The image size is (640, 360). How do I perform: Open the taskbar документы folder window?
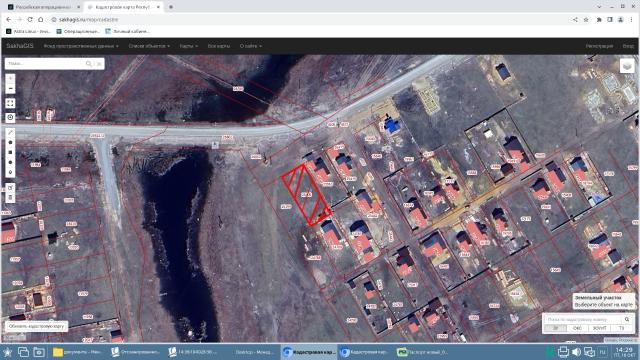(77, 352)
